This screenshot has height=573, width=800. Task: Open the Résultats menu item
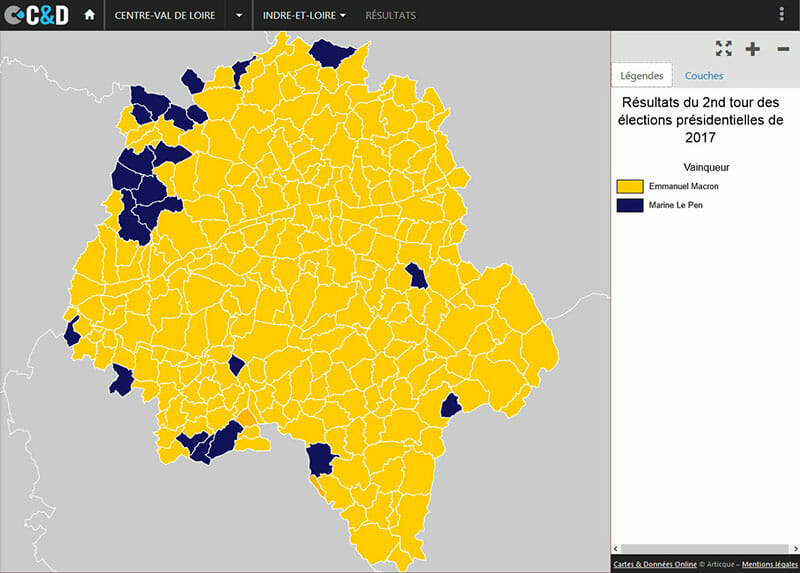click(x=390, y=15)
